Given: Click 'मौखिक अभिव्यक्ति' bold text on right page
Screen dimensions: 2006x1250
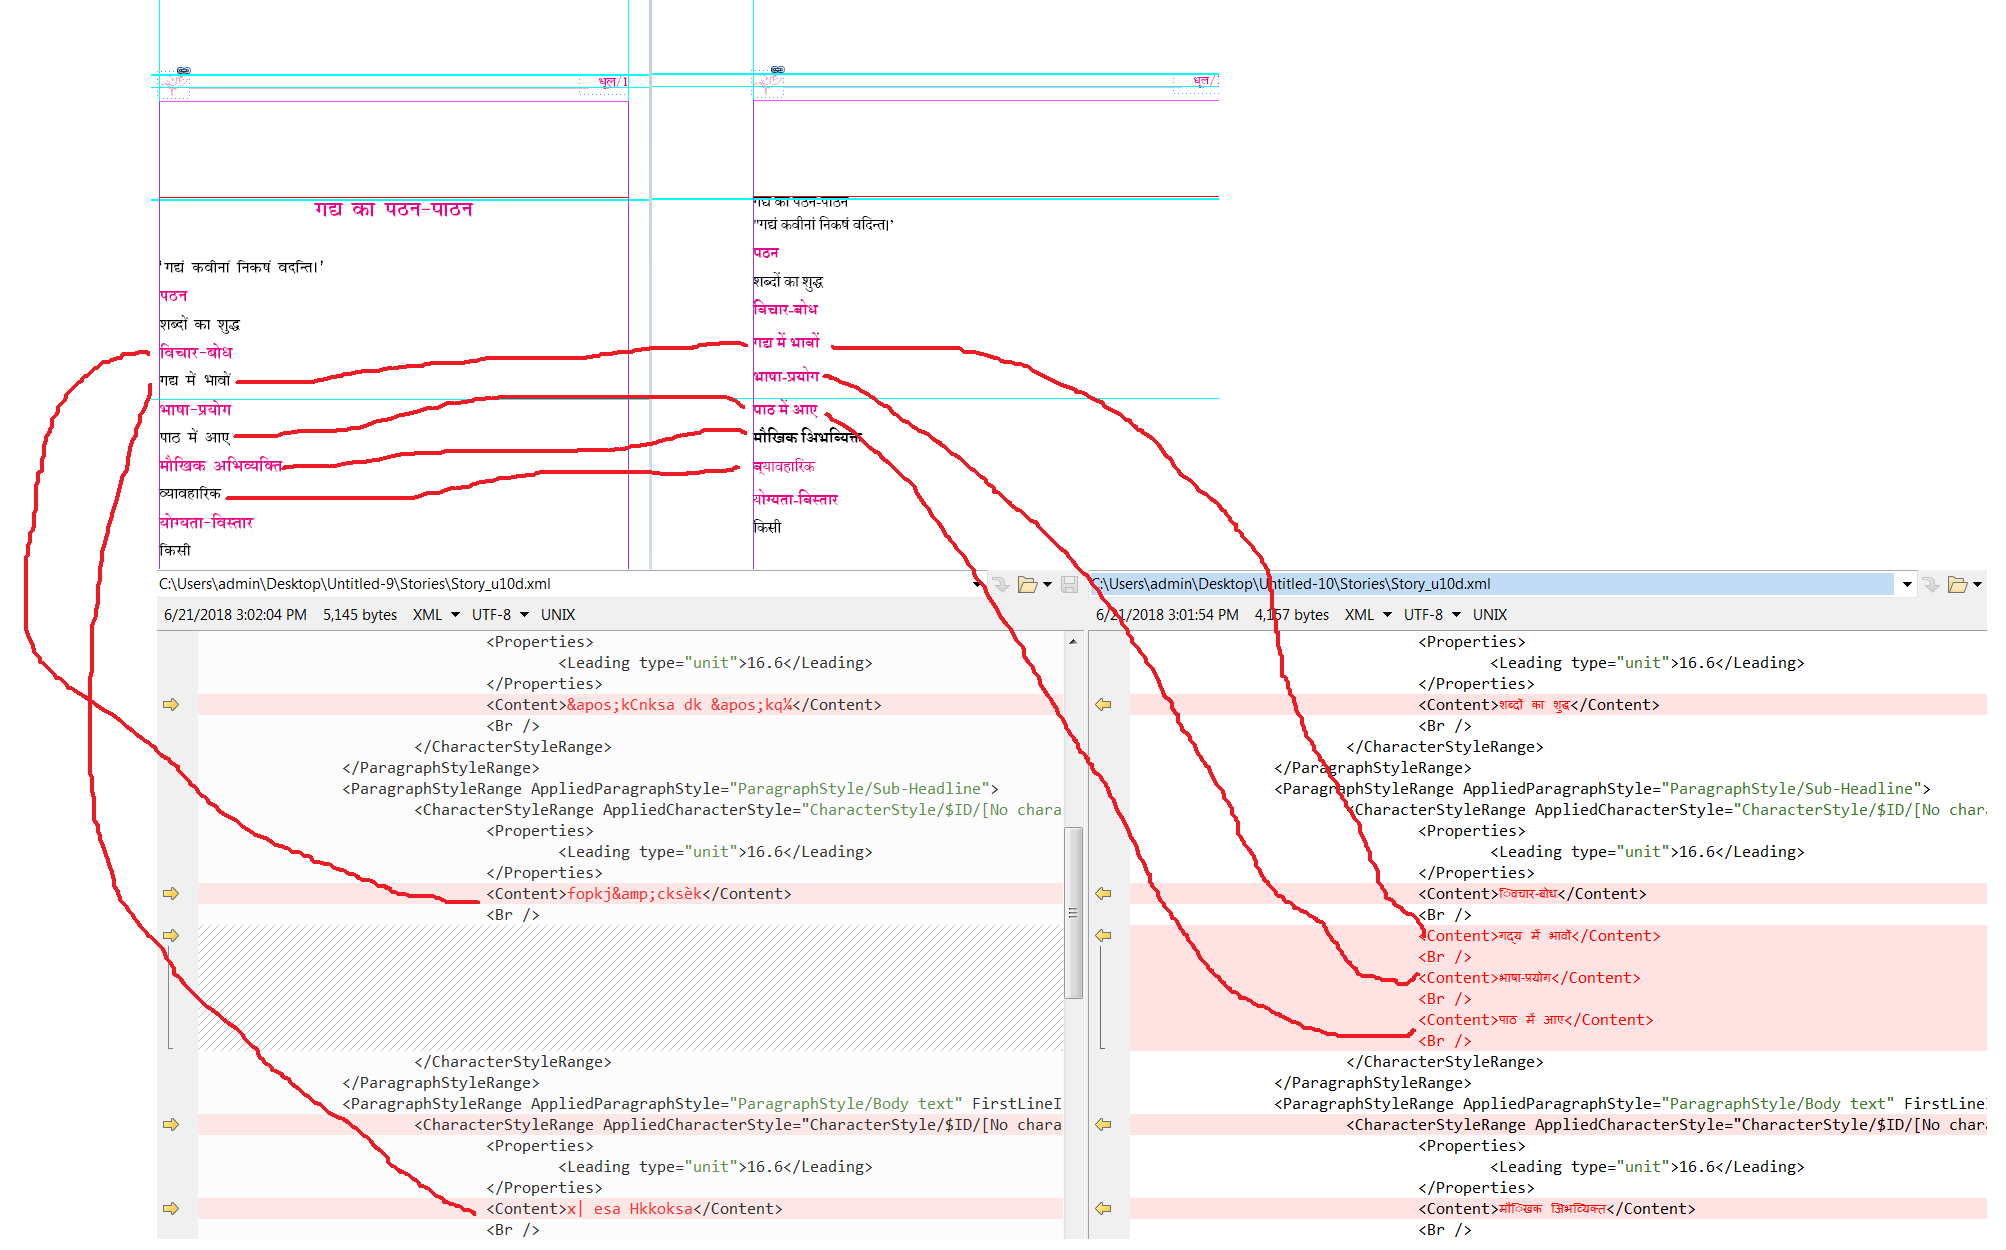Looking at the screenshot, I should (807, 437).
